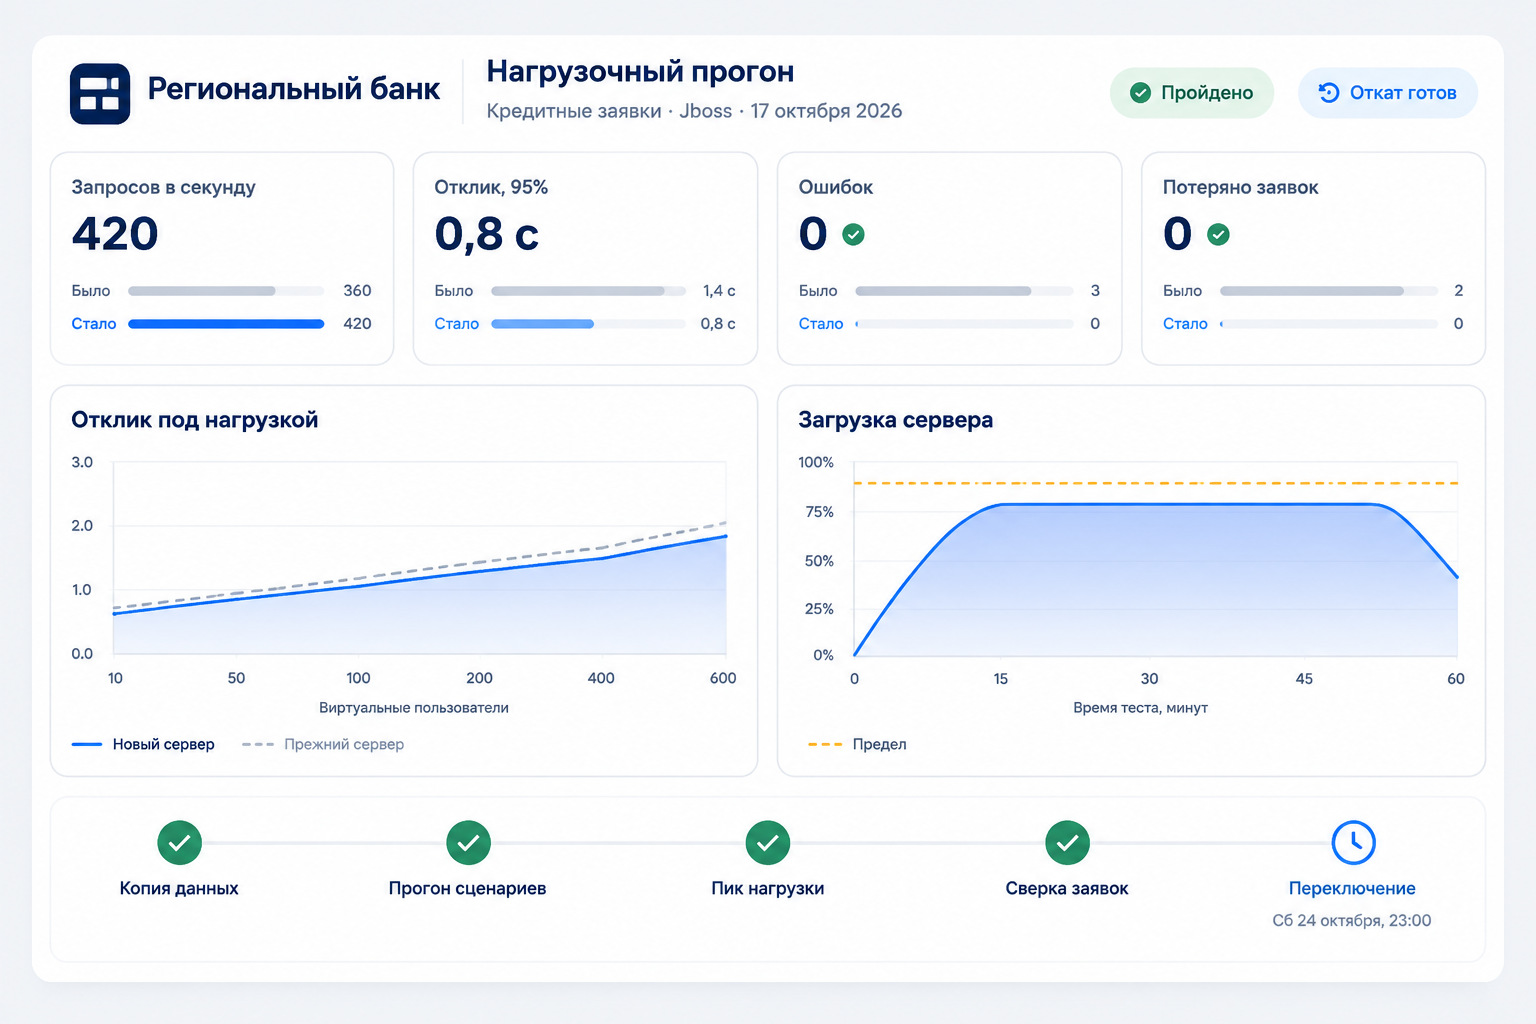Screen dimensions: 1536x1024
Task: Click the green checkmark next to Потеряно заявок value
Action: click(x=1218, y=234)
